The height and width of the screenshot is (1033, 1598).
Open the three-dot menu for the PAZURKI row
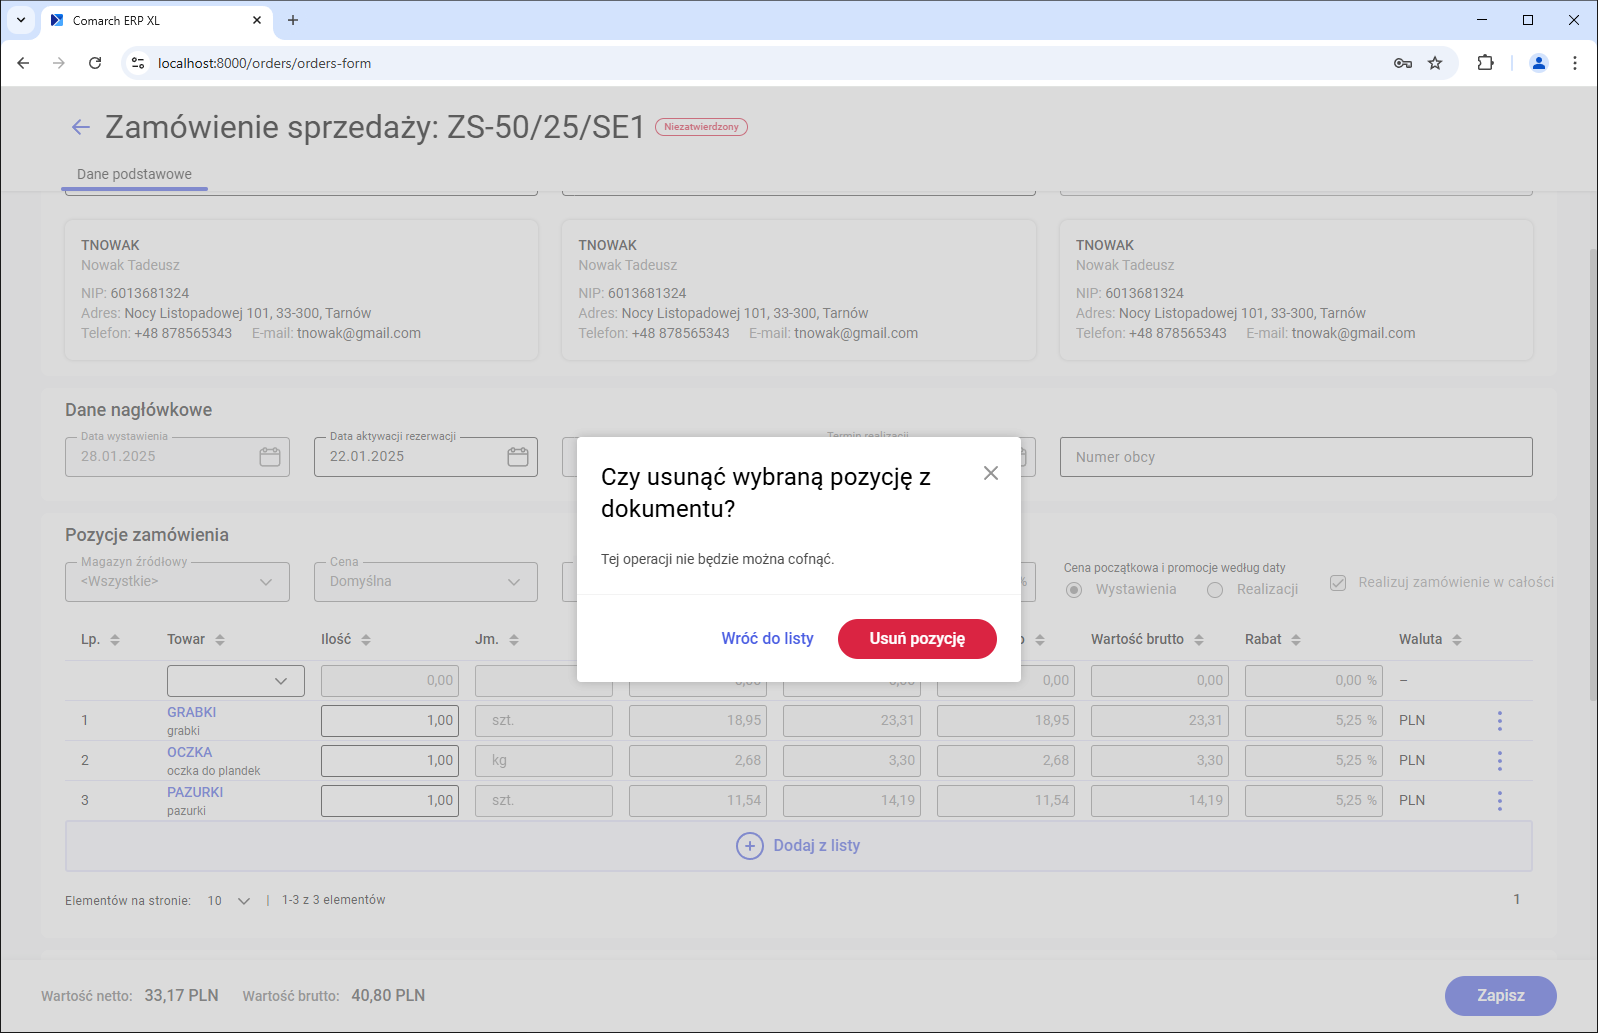[x=1499, y=801]
